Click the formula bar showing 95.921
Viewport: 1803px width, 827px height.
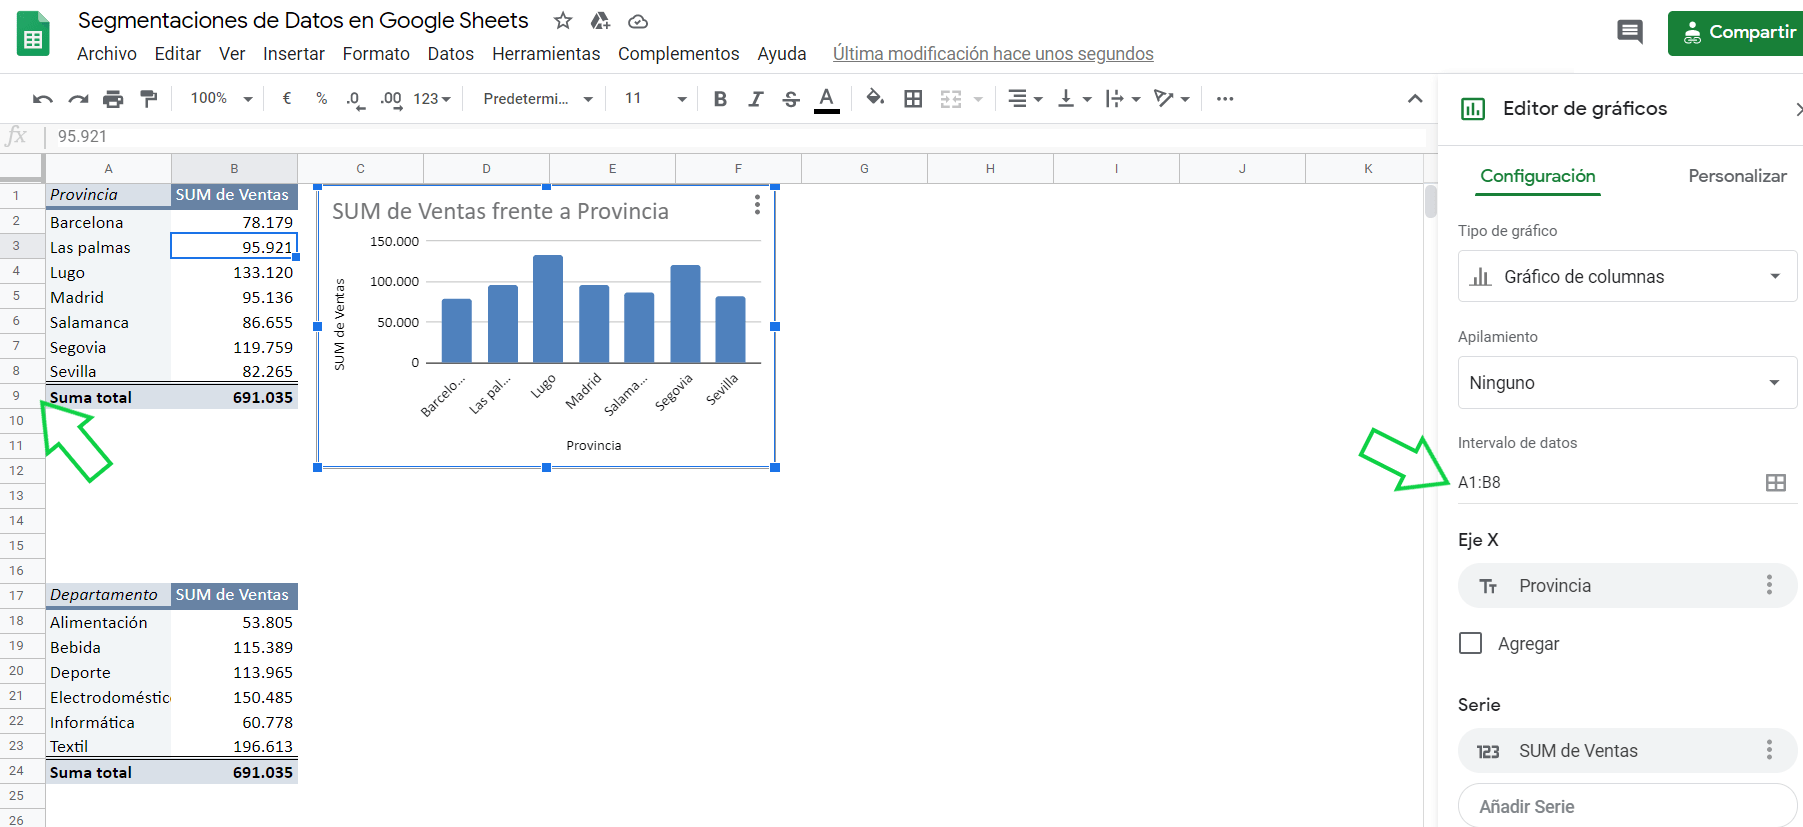[x=735, y=136]
